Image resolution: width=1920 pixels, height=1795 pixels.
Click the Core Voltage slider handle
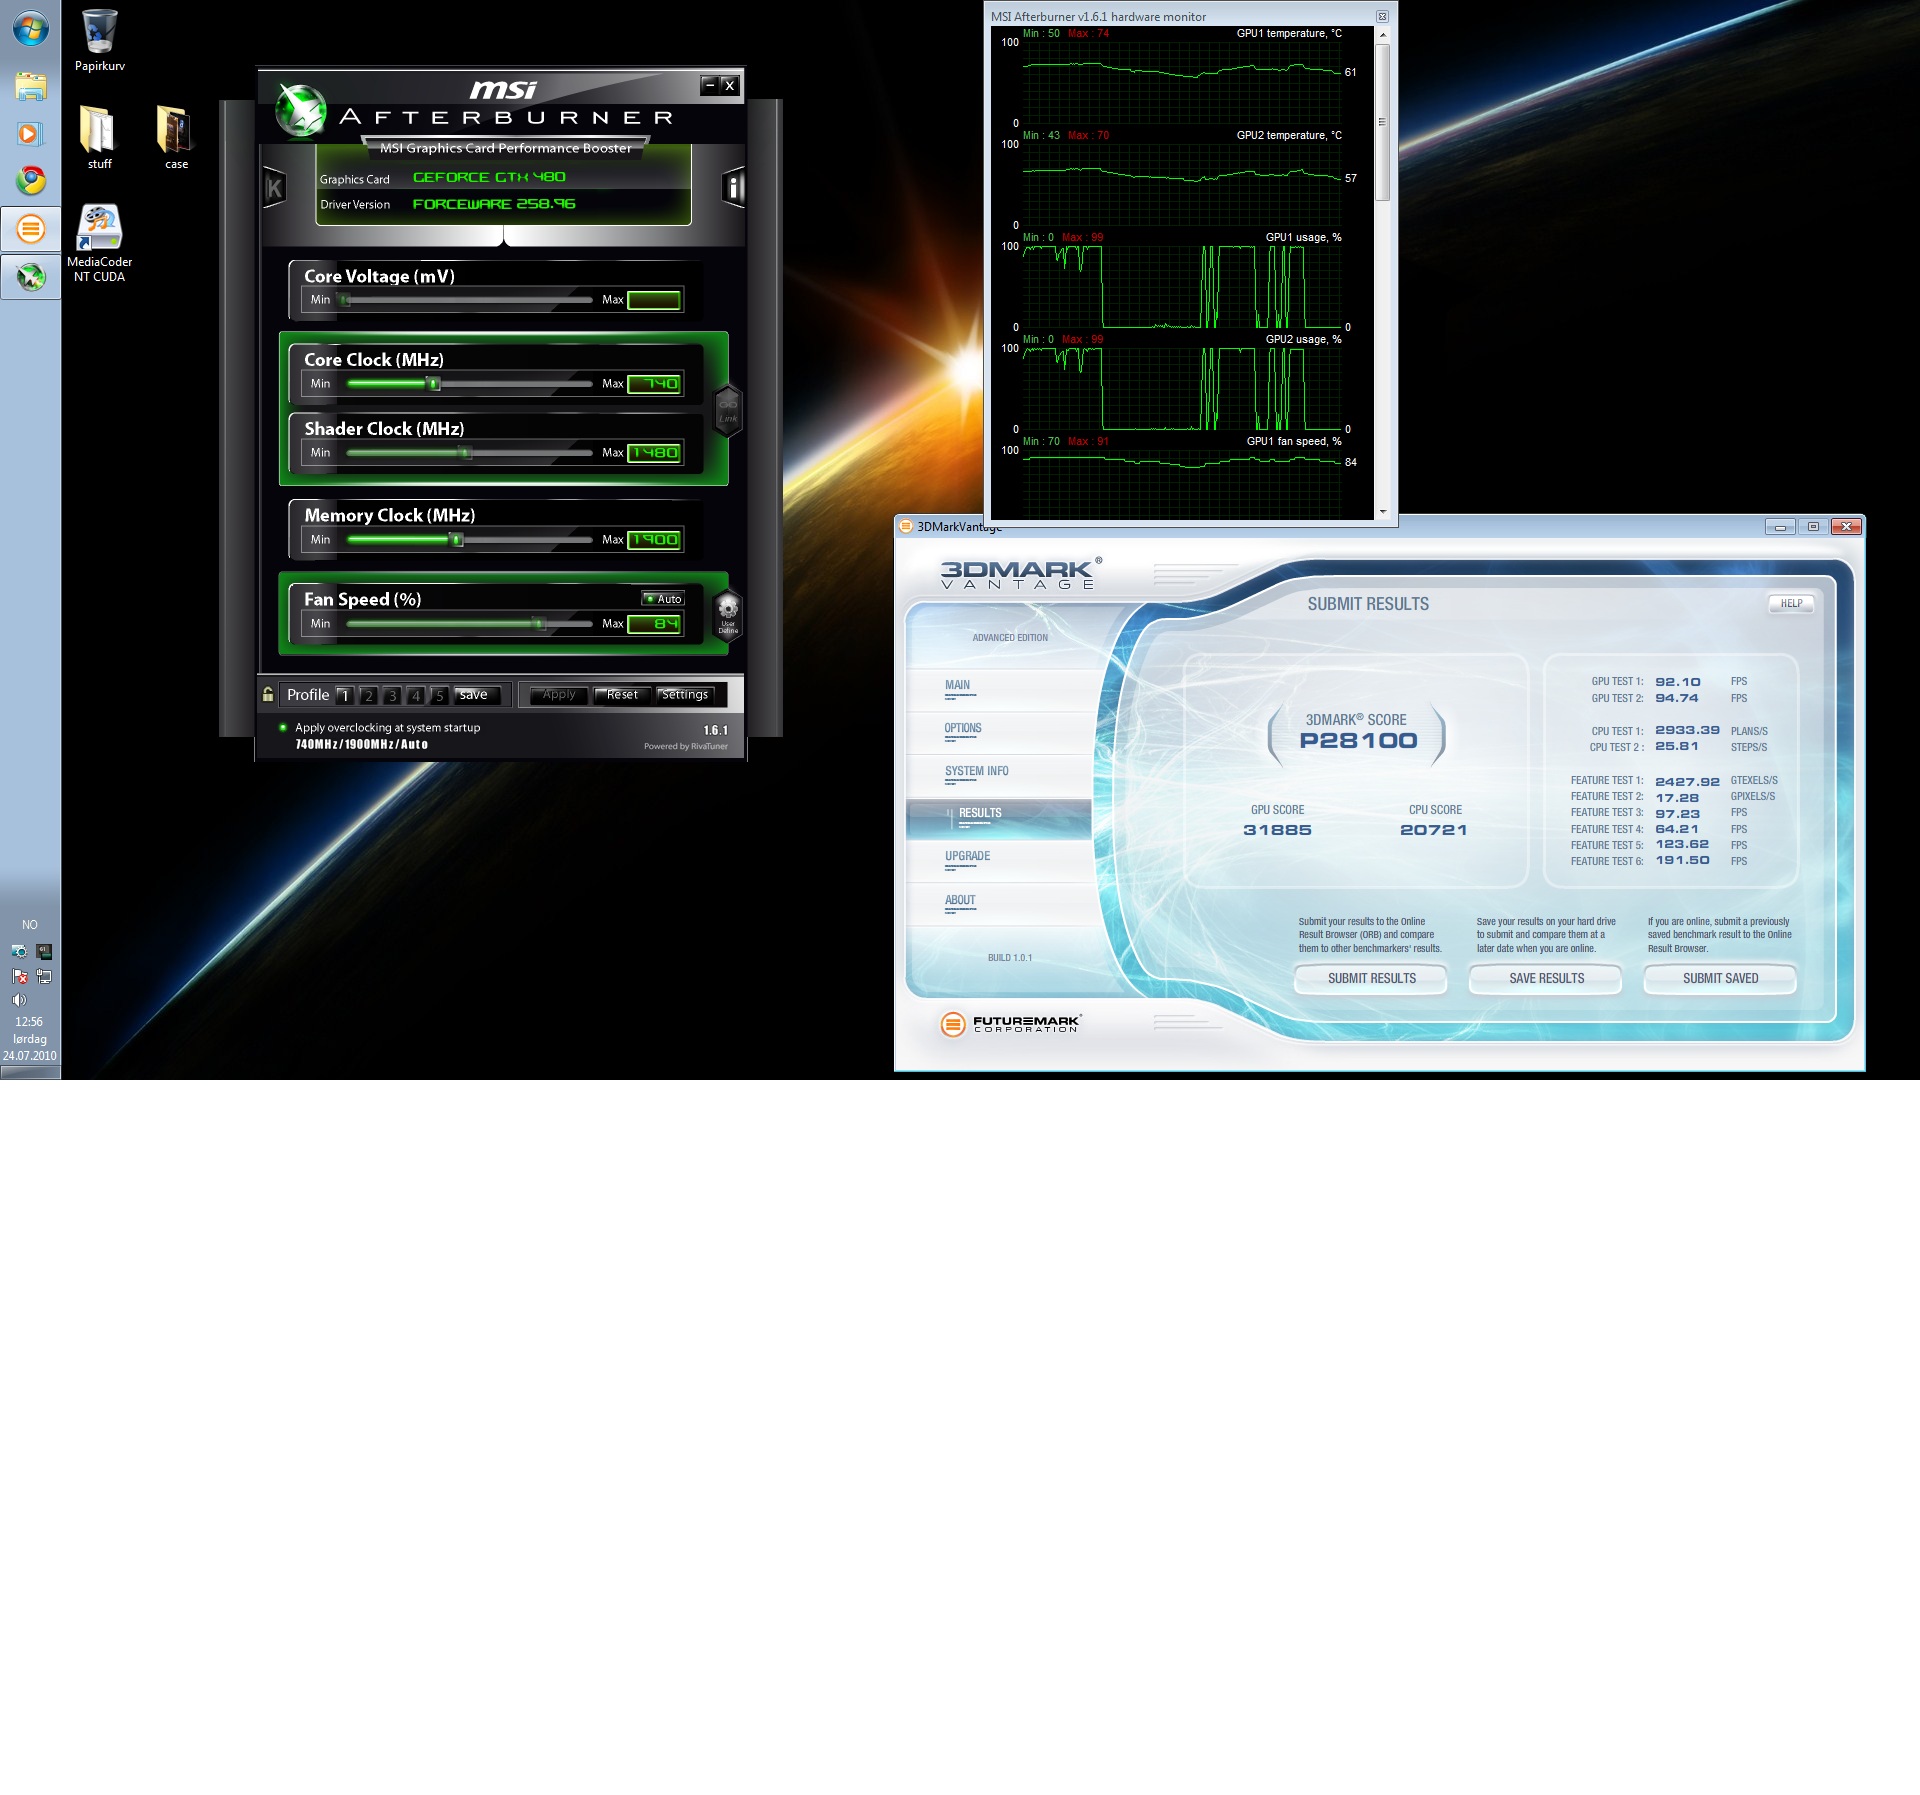tap(344, 300)
